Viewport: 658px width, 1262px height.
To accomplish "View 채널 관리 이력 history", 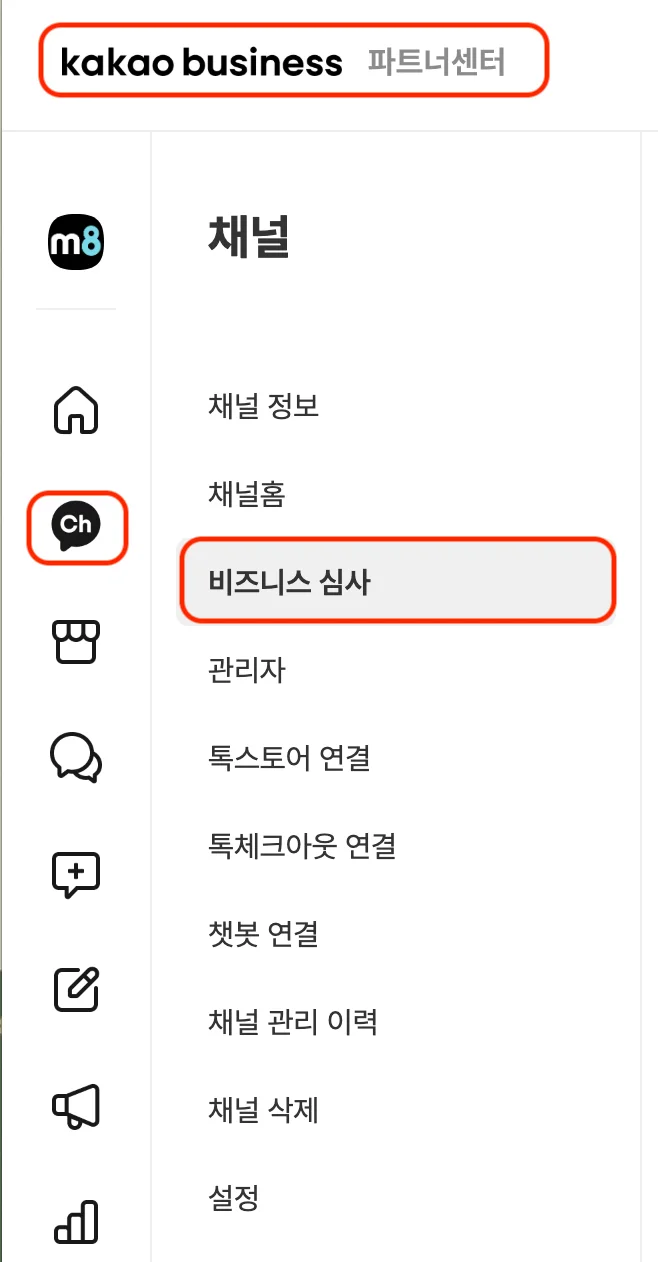I will click(x=294, y=1022).
